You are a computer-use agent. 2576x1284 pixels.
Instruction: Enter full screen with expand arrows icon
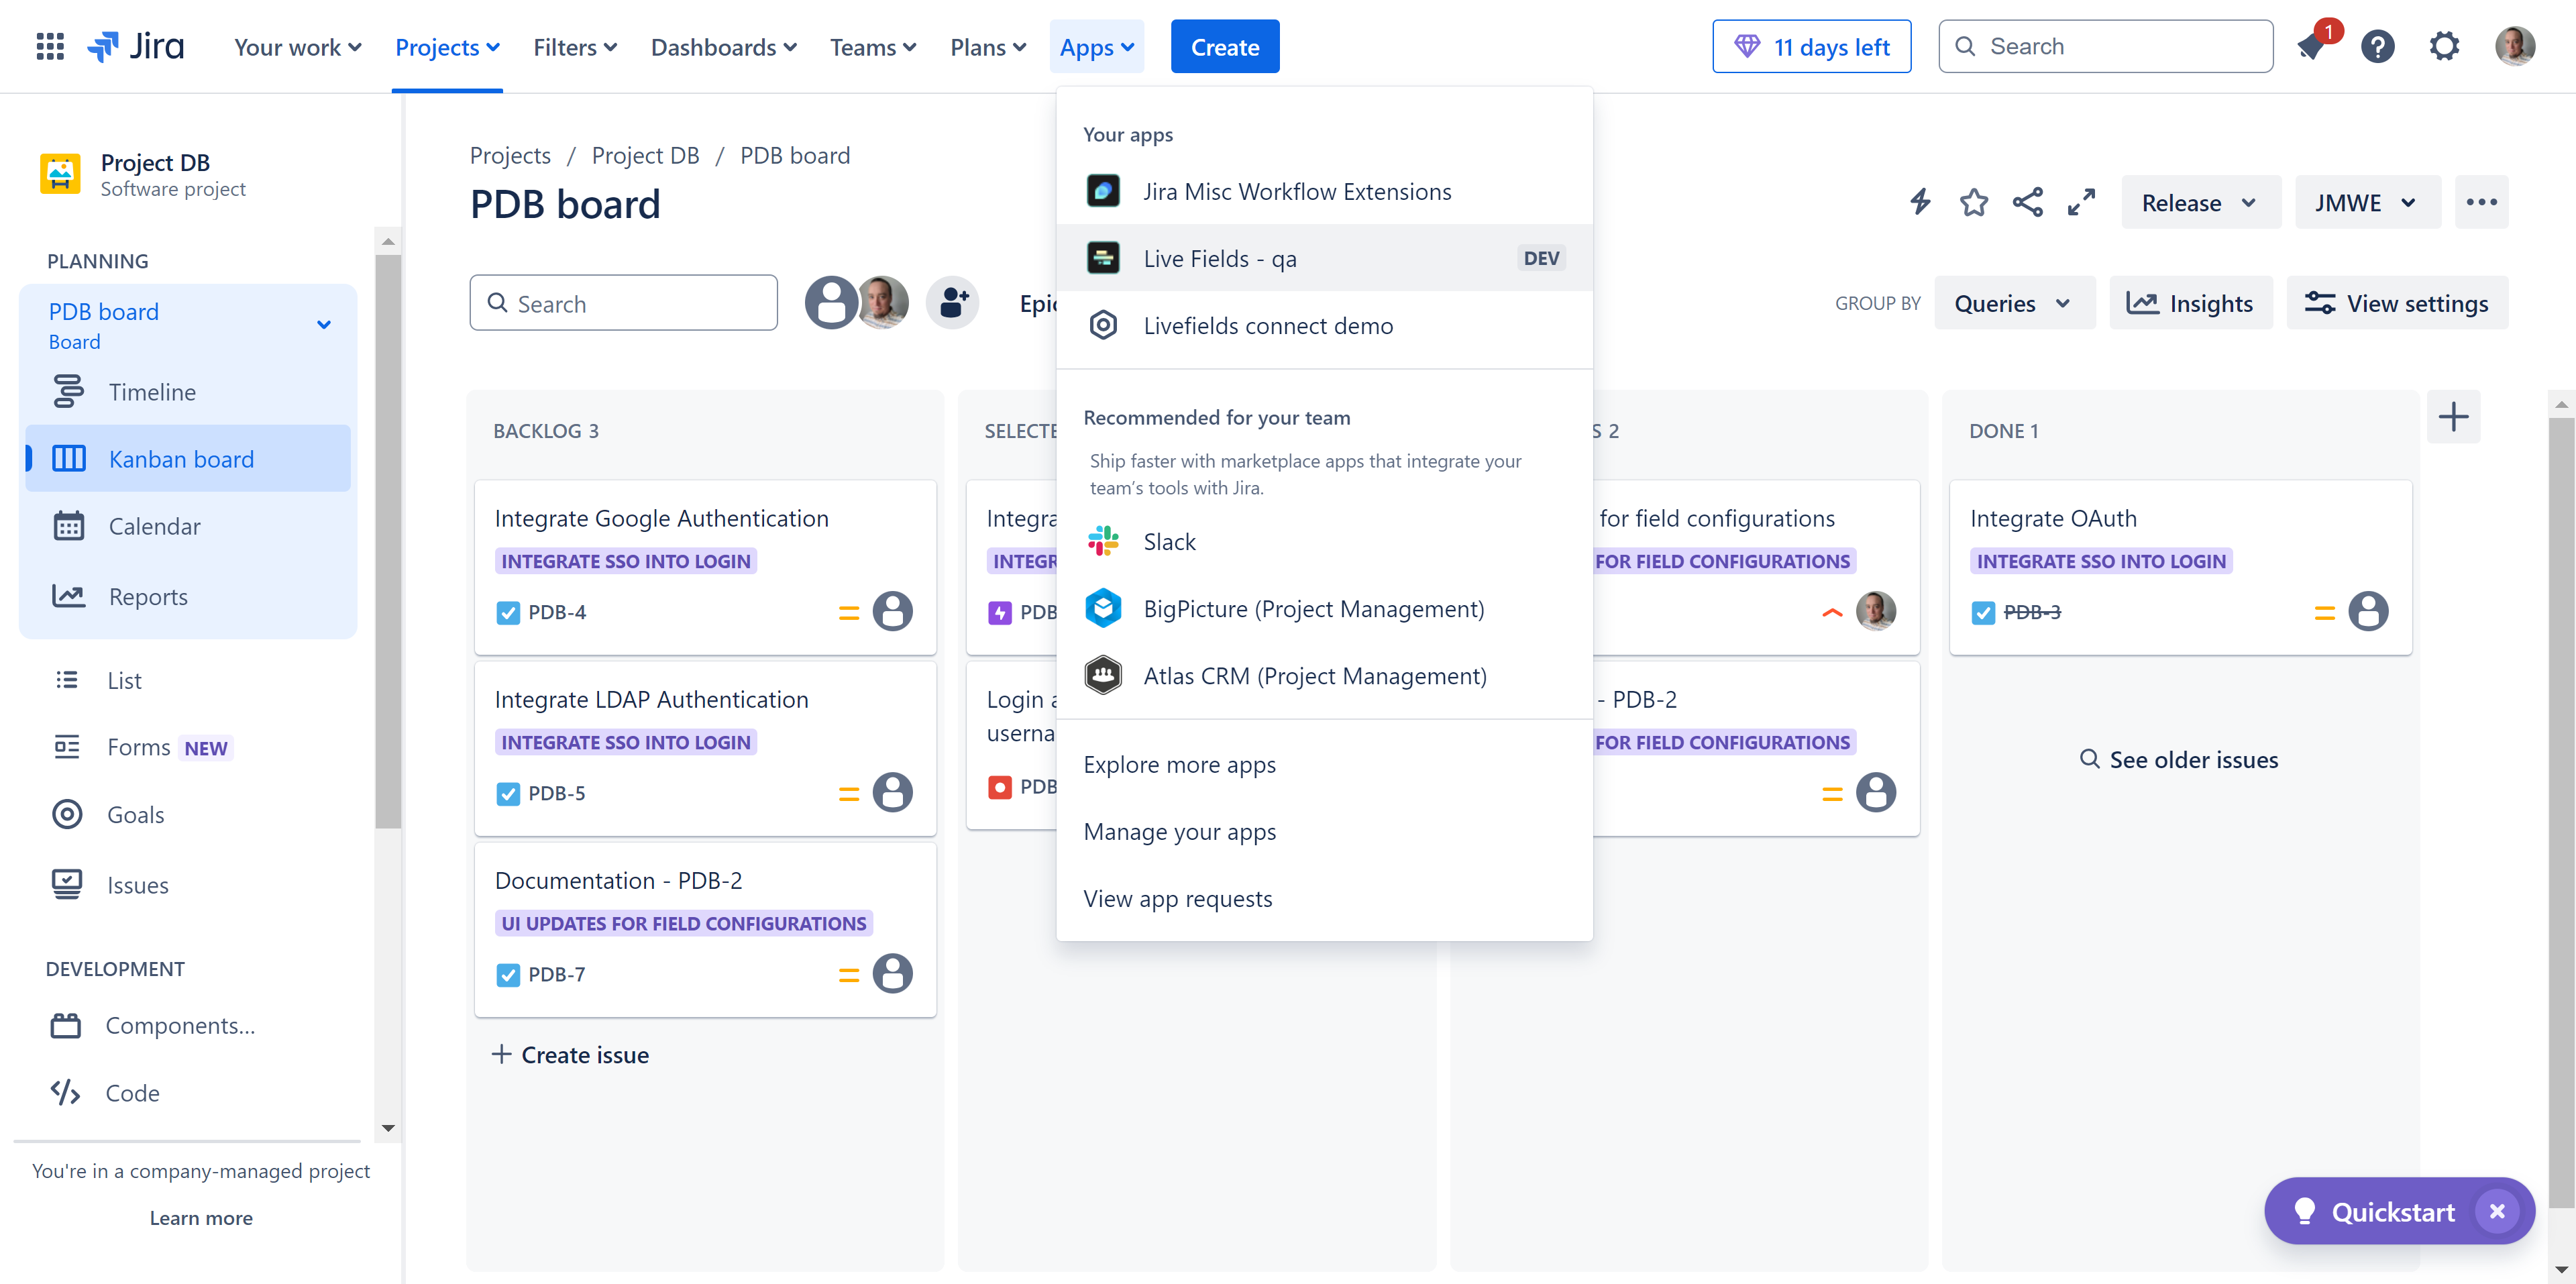pyautogui.click(x=2081, y=203)
